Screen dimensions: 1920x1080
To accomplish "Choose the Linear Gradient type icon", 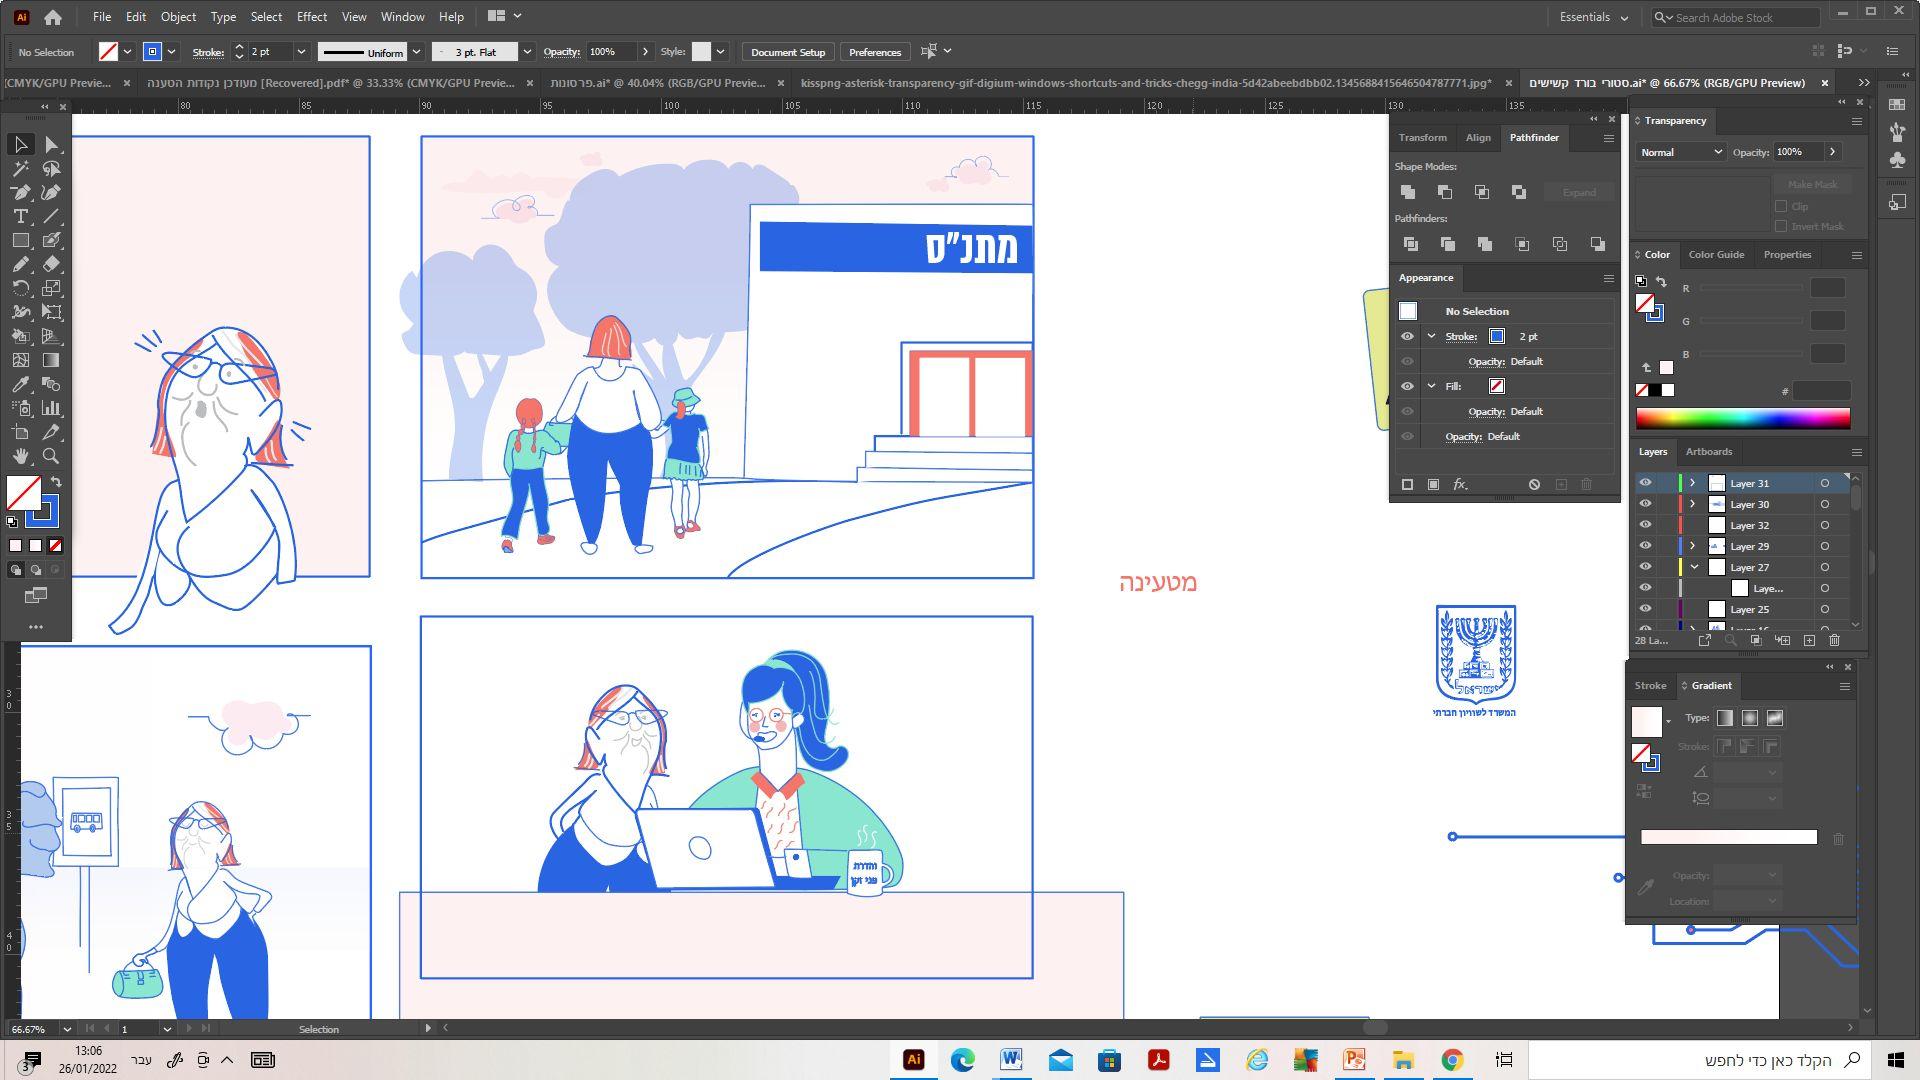I will (x=1725, y=718).
